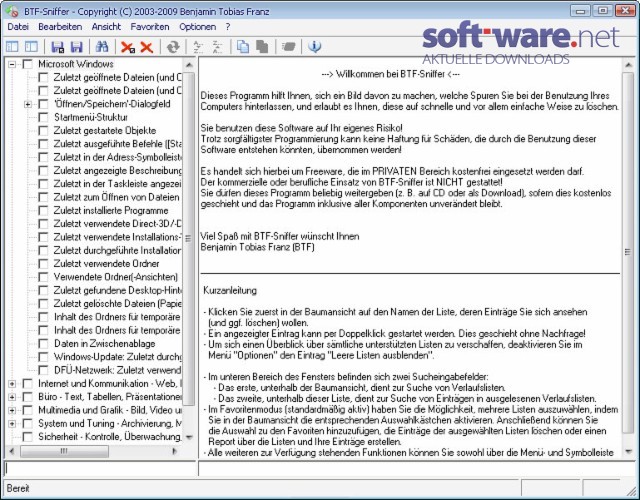Click the gray pages toolbar icon
This screenshot has width=640, height=500.
(x=262, y=47)
